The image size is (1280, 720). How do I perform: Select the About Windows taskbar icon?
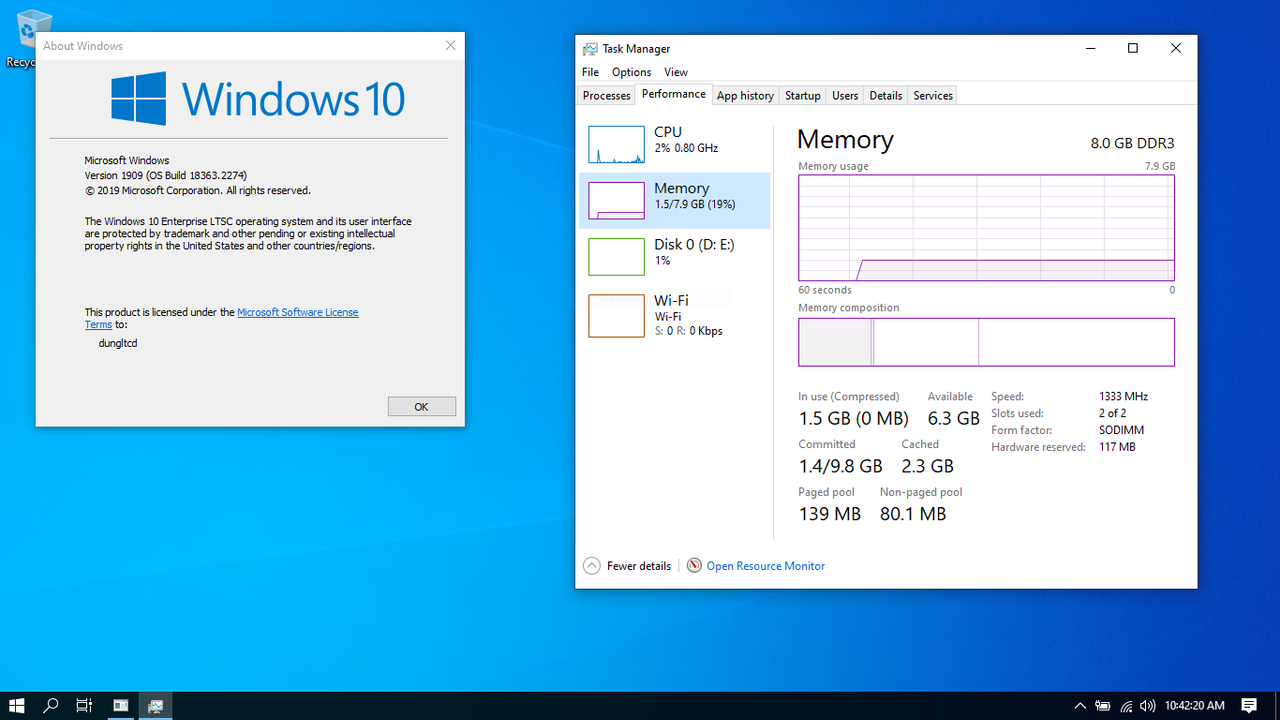tap(120, 706)
